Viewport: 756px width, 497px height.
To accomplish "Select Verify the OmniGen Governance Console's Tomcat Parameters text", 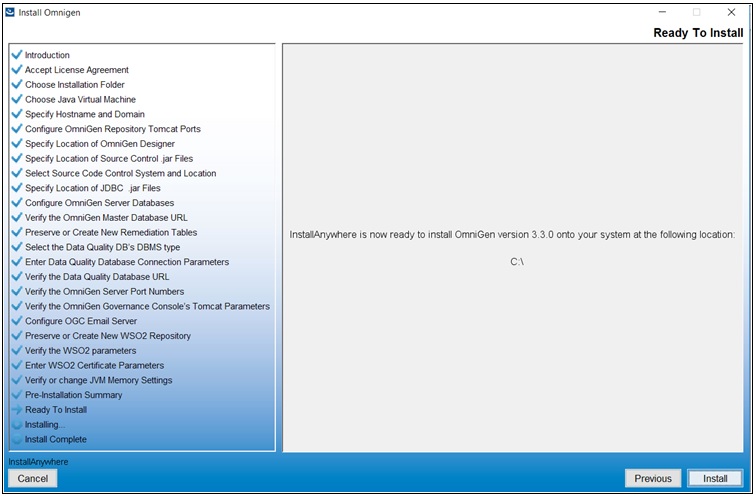I will coord(147,306).
